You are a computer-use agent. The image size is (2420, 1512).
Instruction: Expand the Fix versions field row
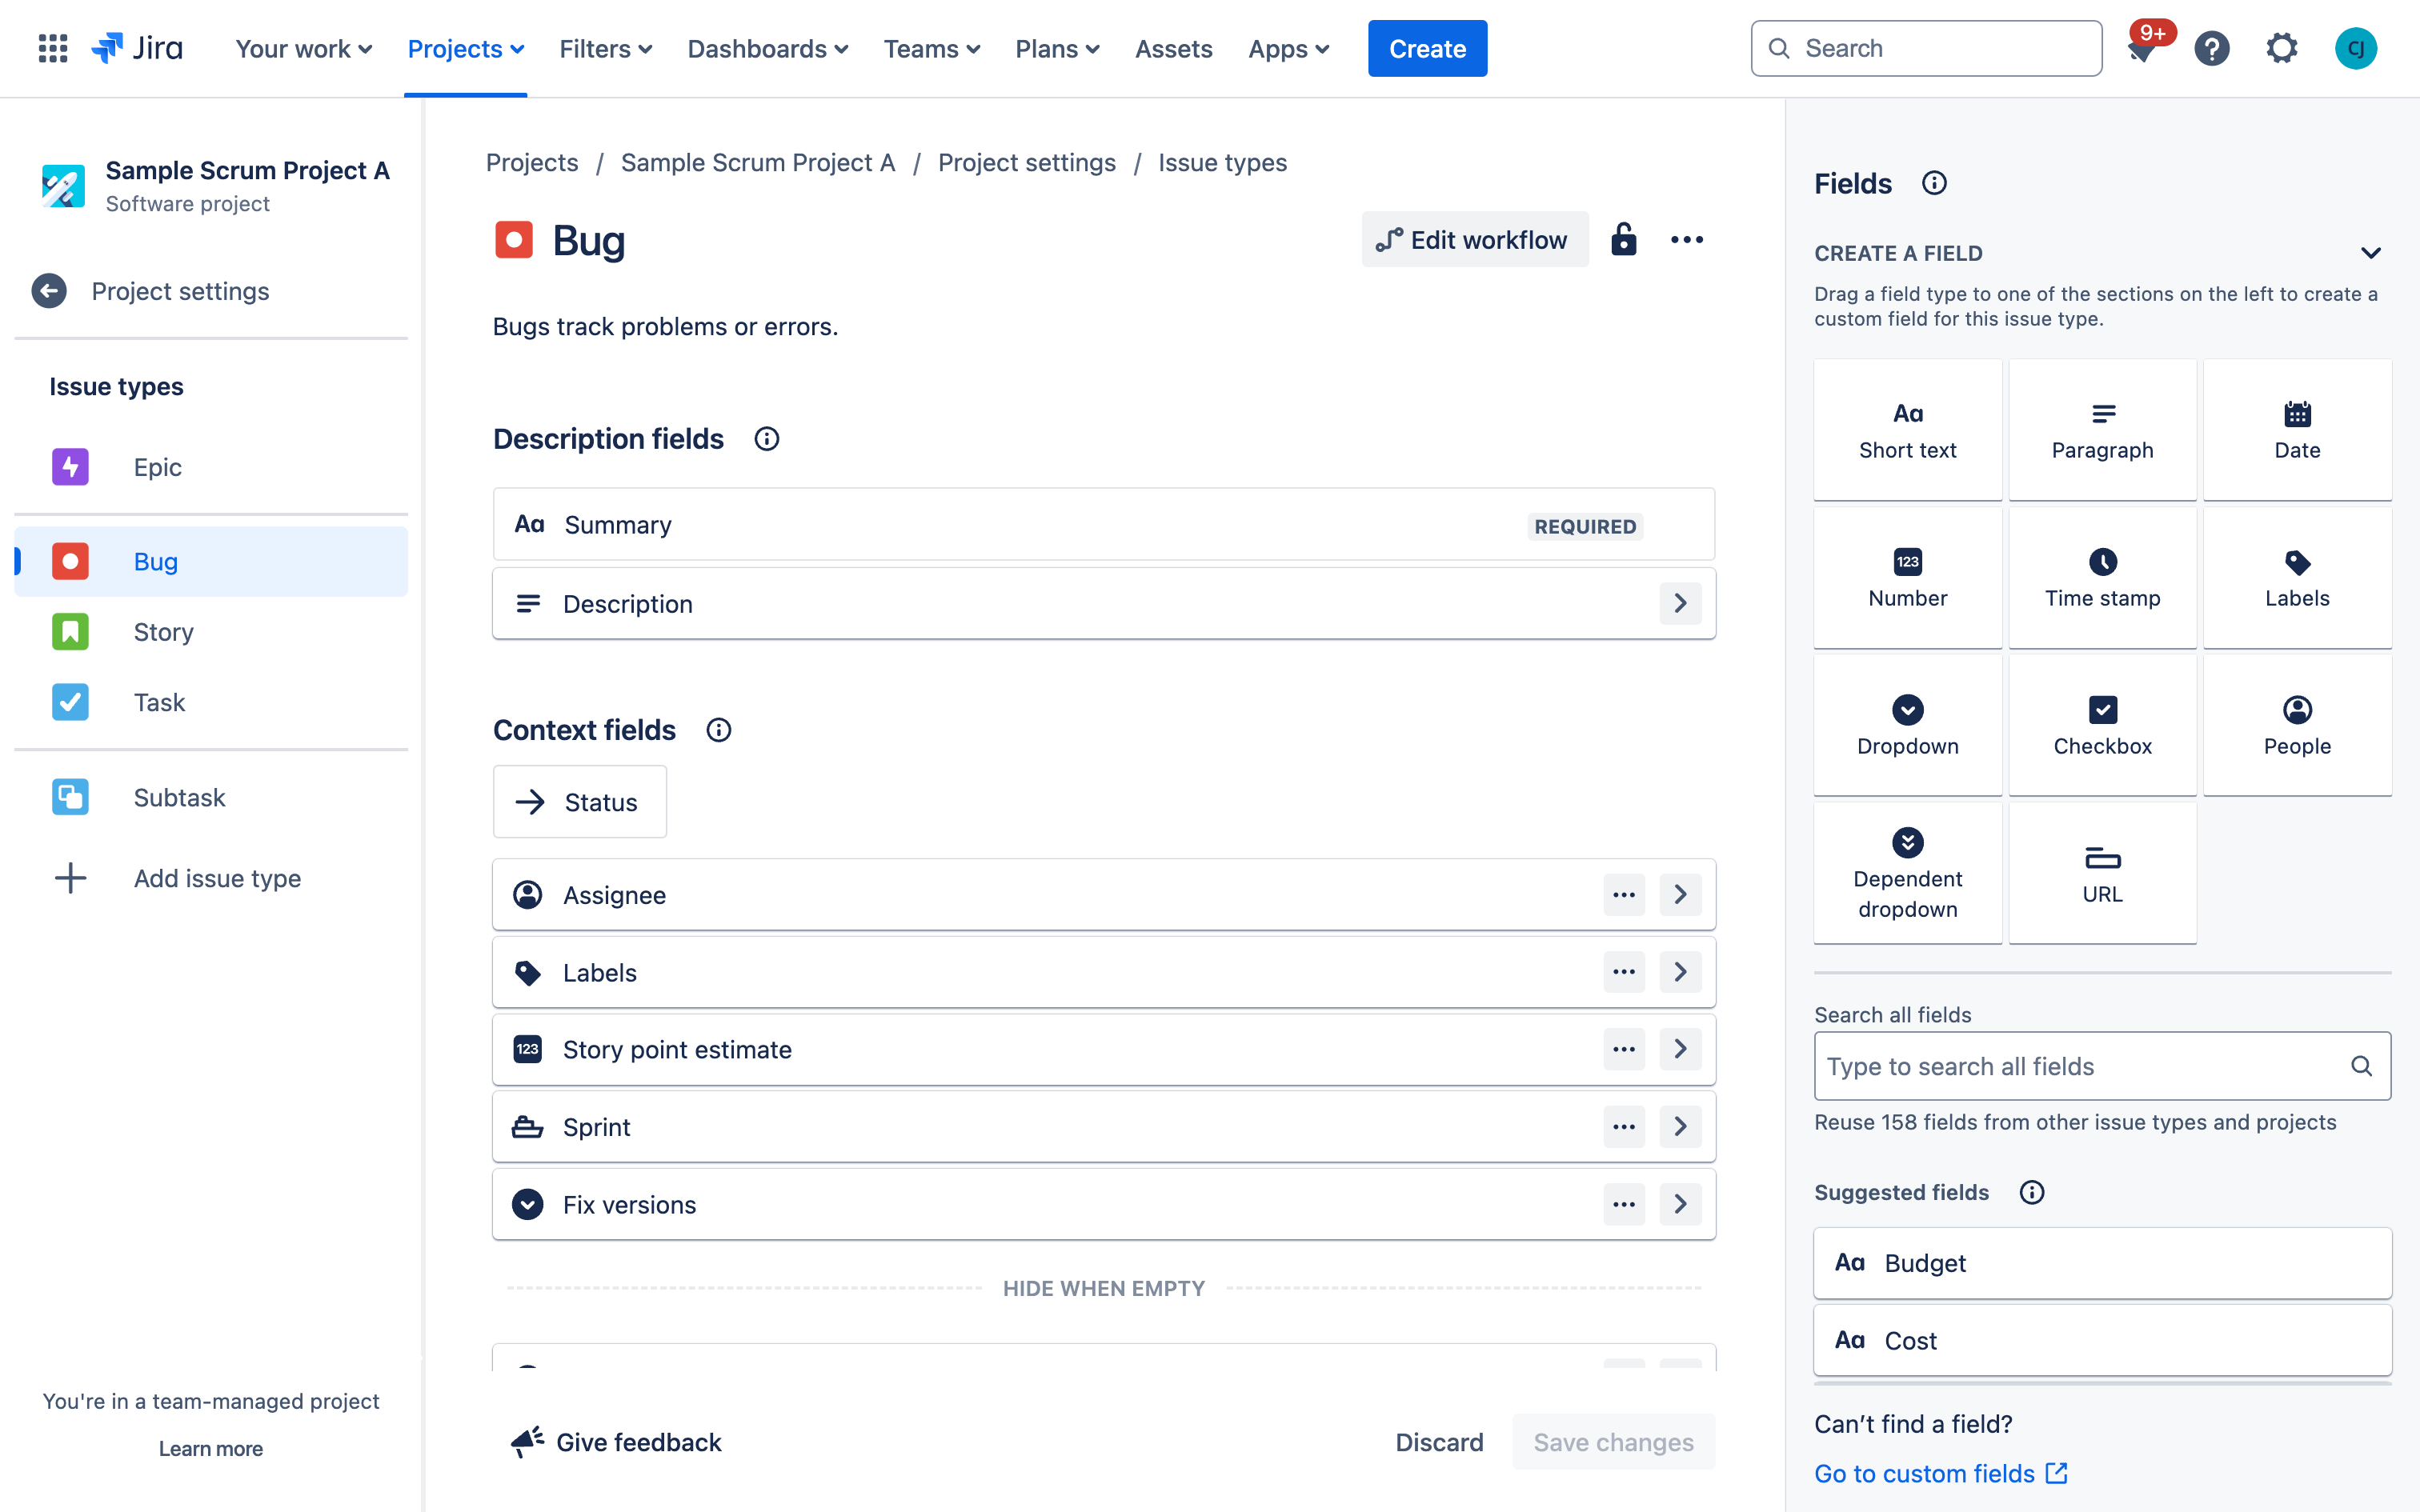click(x=1680, y=1204)
